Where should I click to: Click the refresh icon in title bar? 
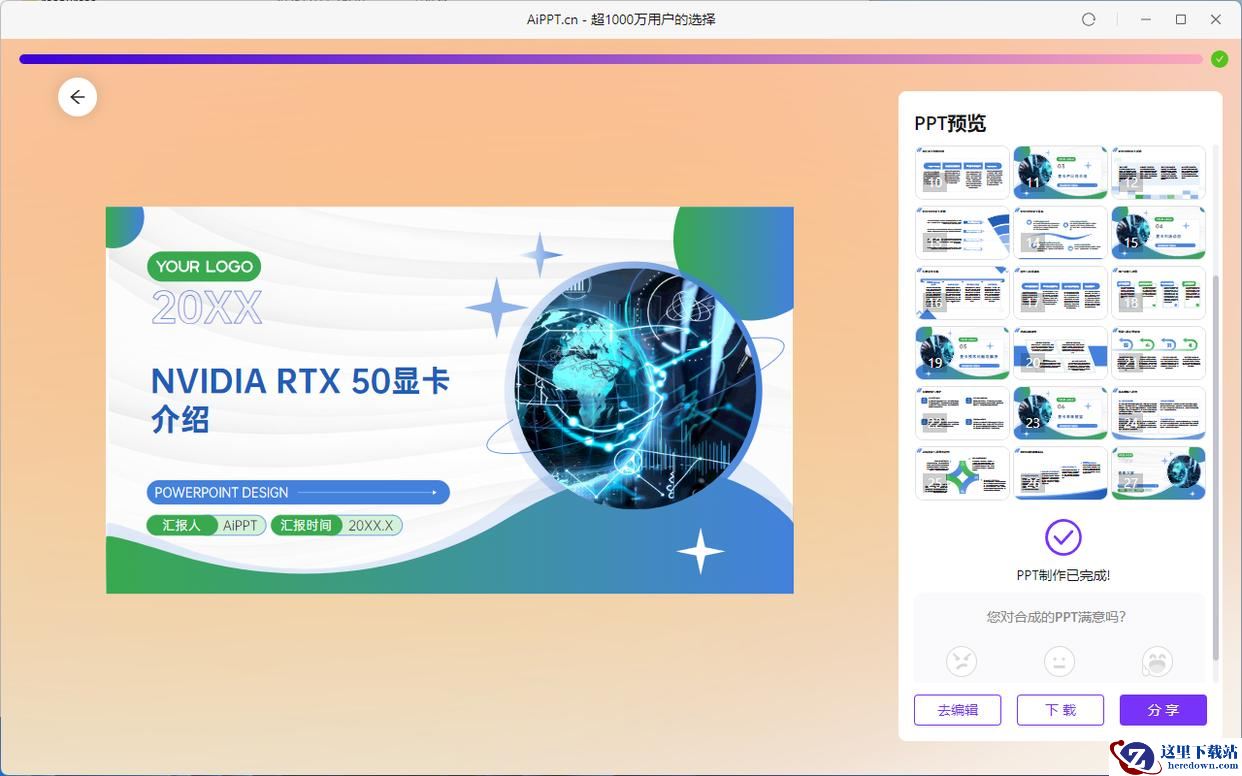(x=1089, y=19)
